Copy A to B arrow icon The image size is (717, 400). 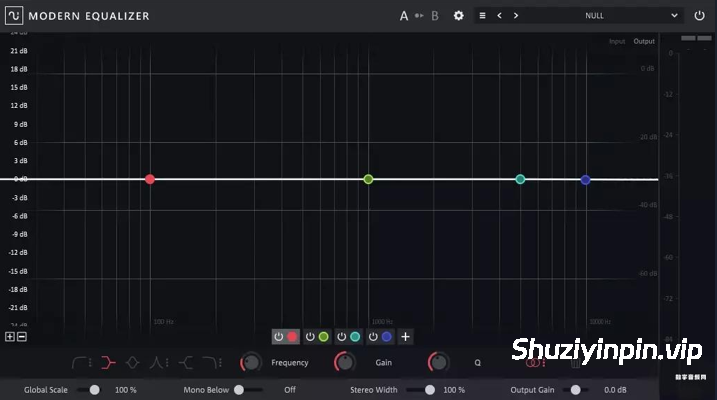coord(419,16)
